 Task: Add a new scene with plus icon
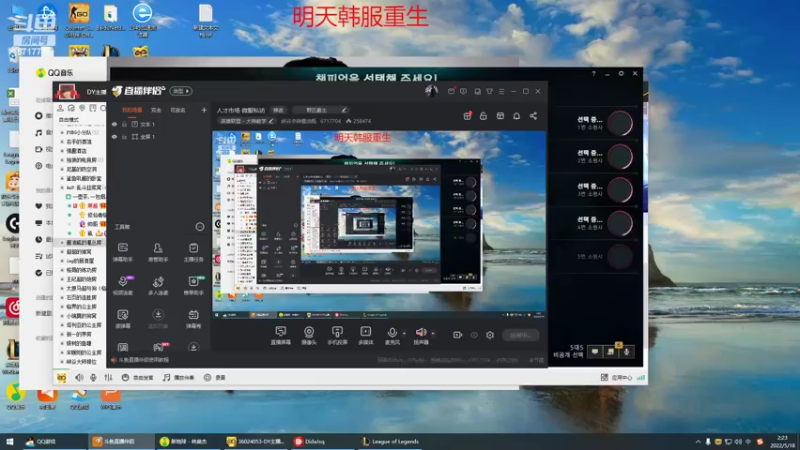[x=204, y=110]
